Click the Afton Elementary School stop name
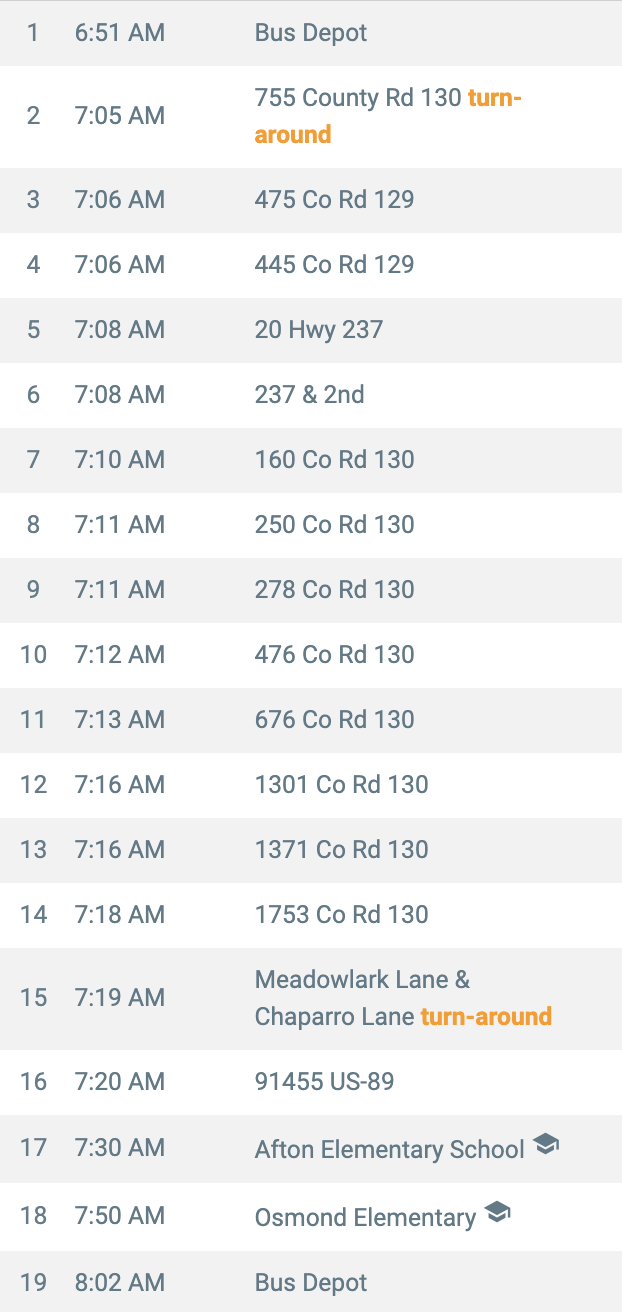The height and width of the screenshot is (1312, 622). tap(390, 1150)
